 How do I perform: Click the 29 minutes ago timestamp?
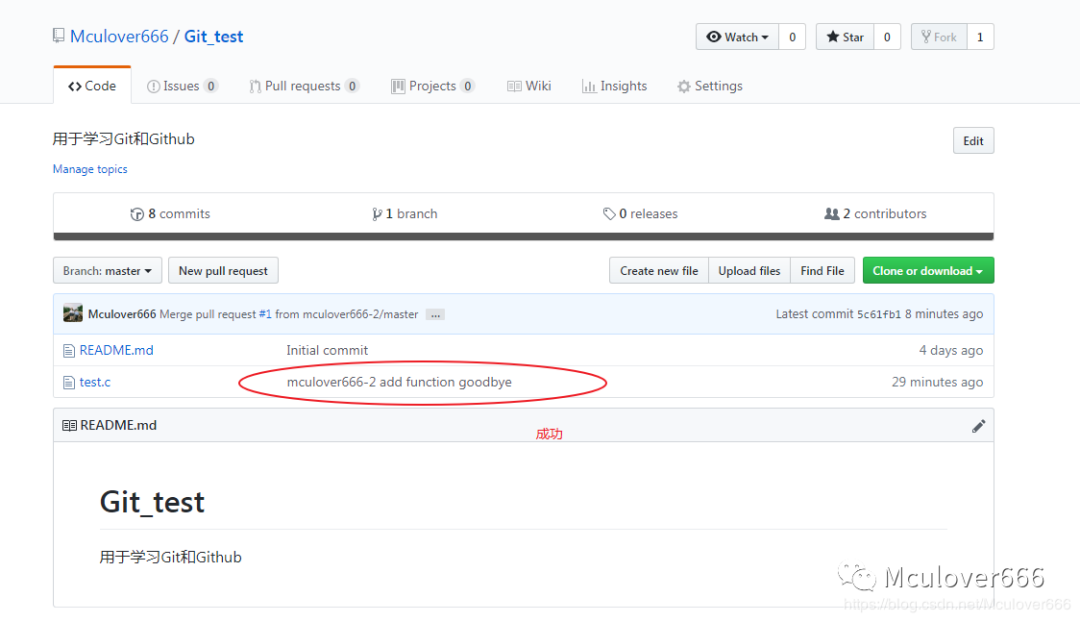coord(937,382)
